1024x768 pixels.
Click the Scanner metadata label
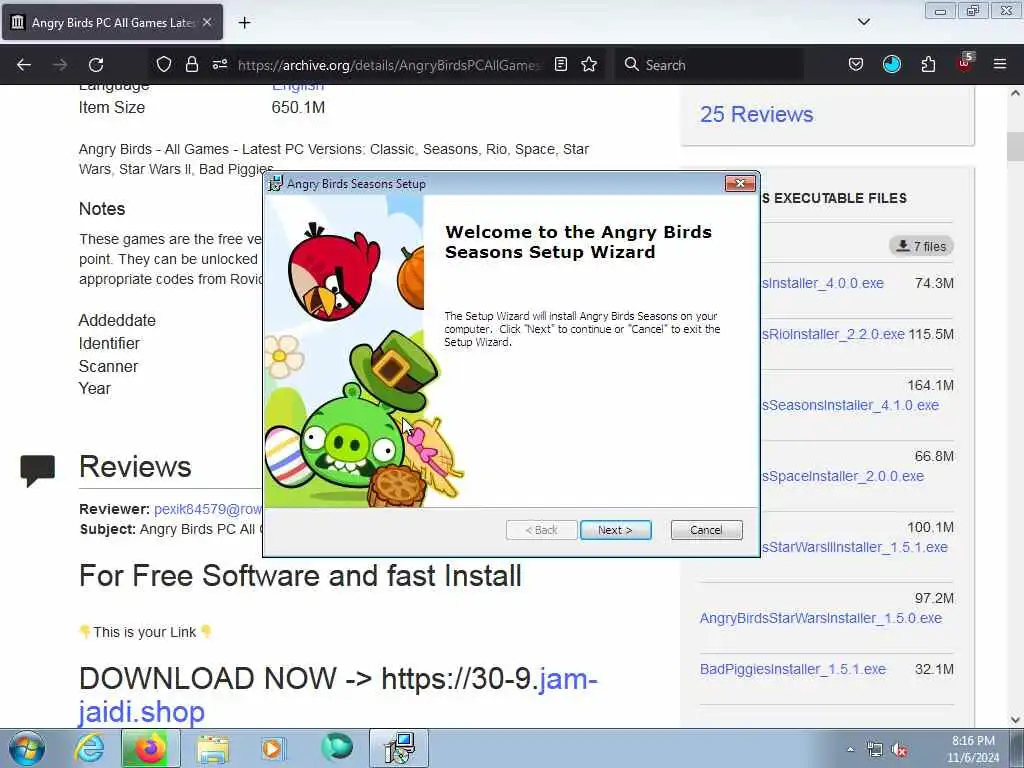click(x=108, y=366)
